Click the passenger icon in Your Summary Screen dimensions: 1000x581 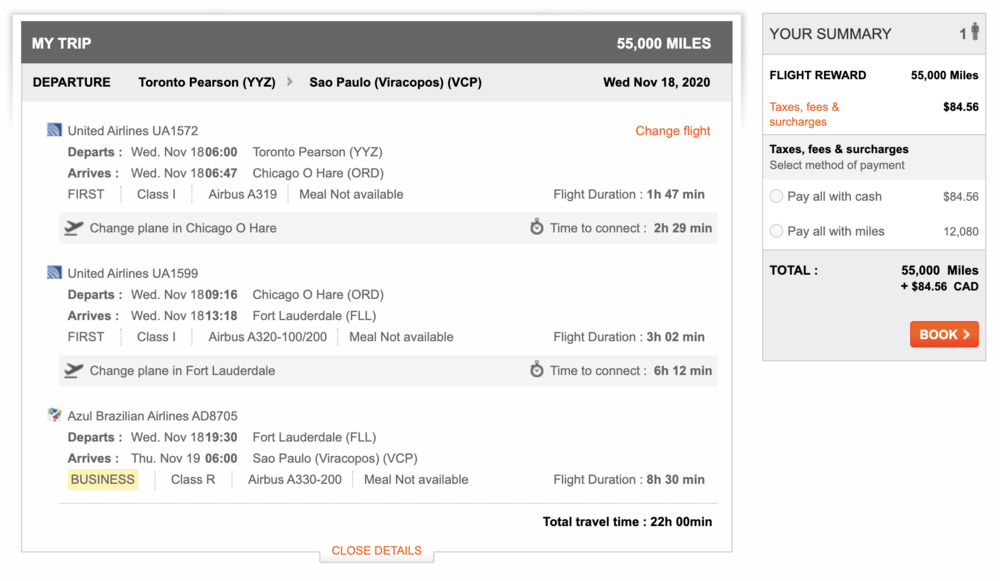click(974, 32)
